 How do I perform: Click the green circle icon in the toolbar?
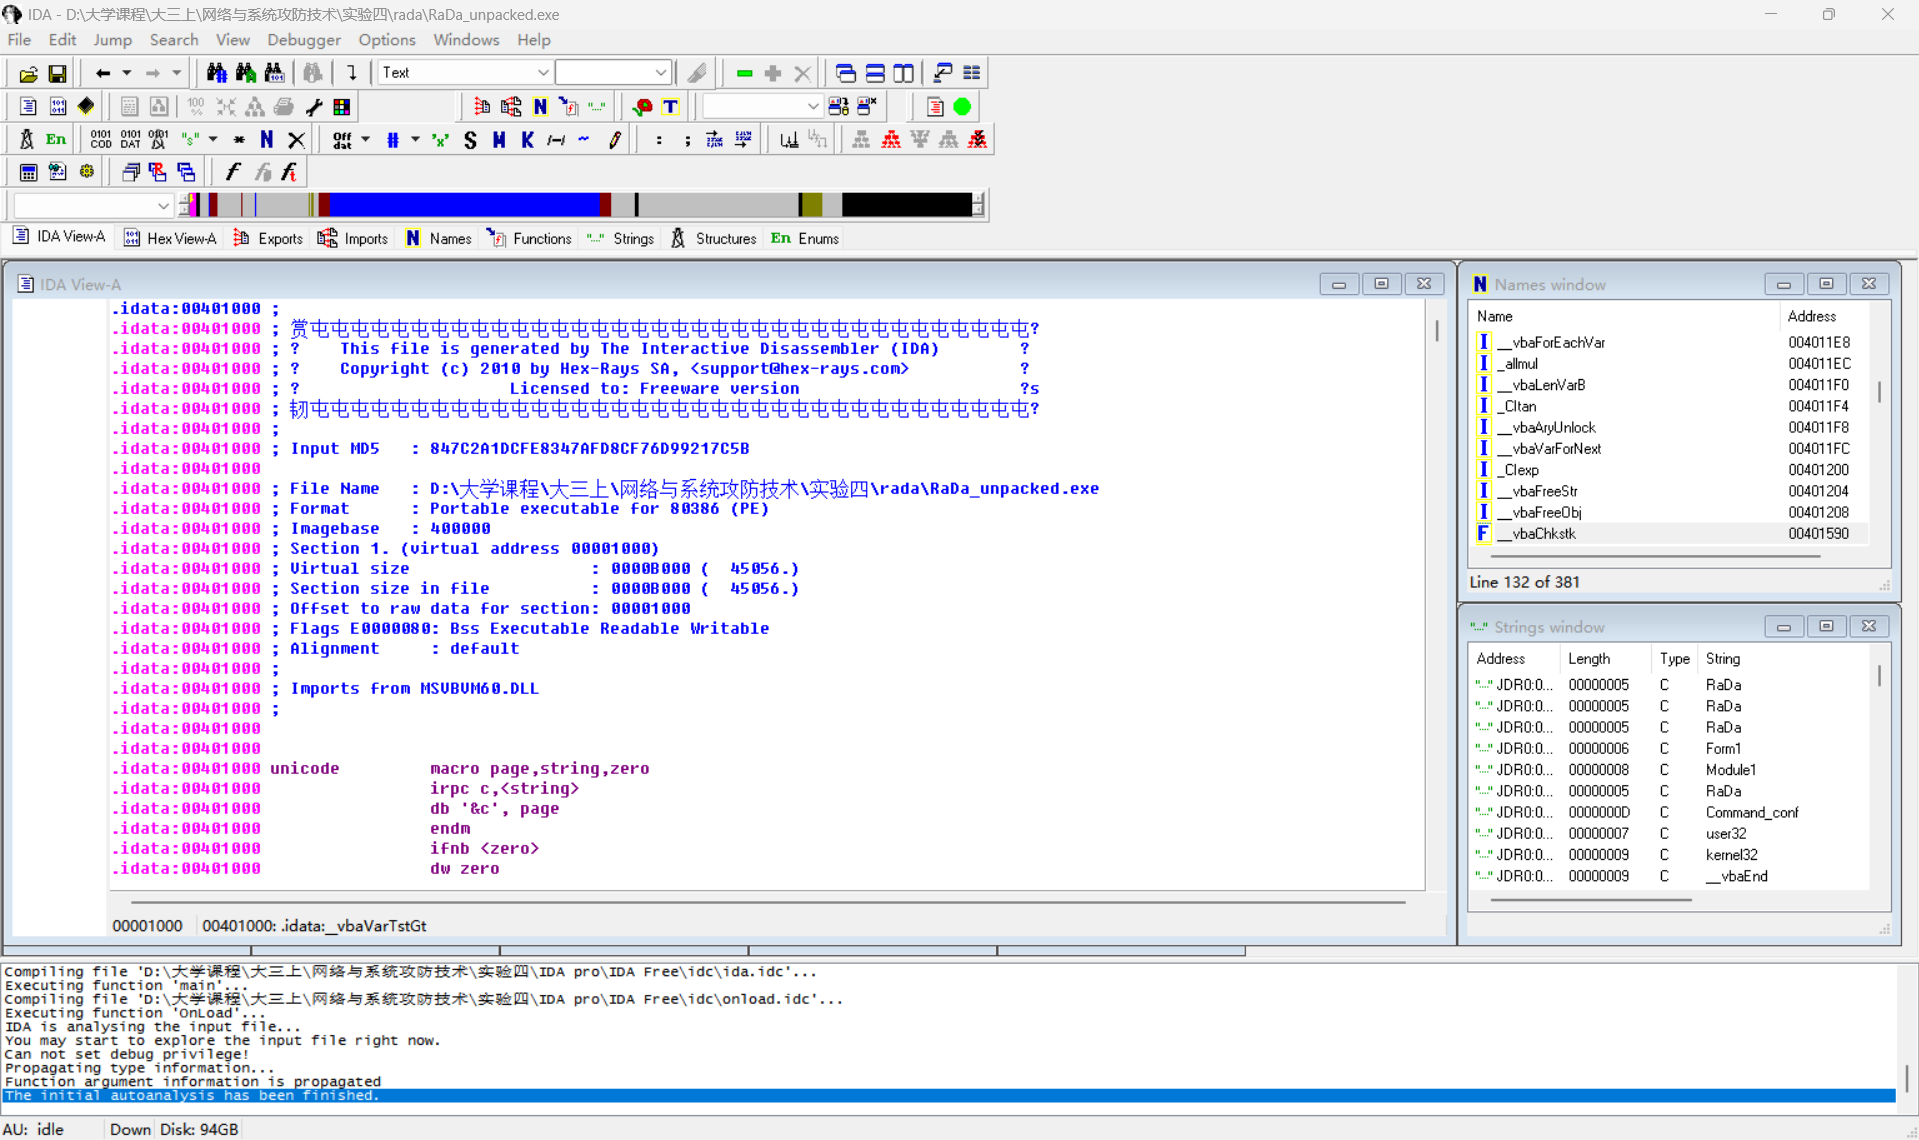tap(963, 106)
